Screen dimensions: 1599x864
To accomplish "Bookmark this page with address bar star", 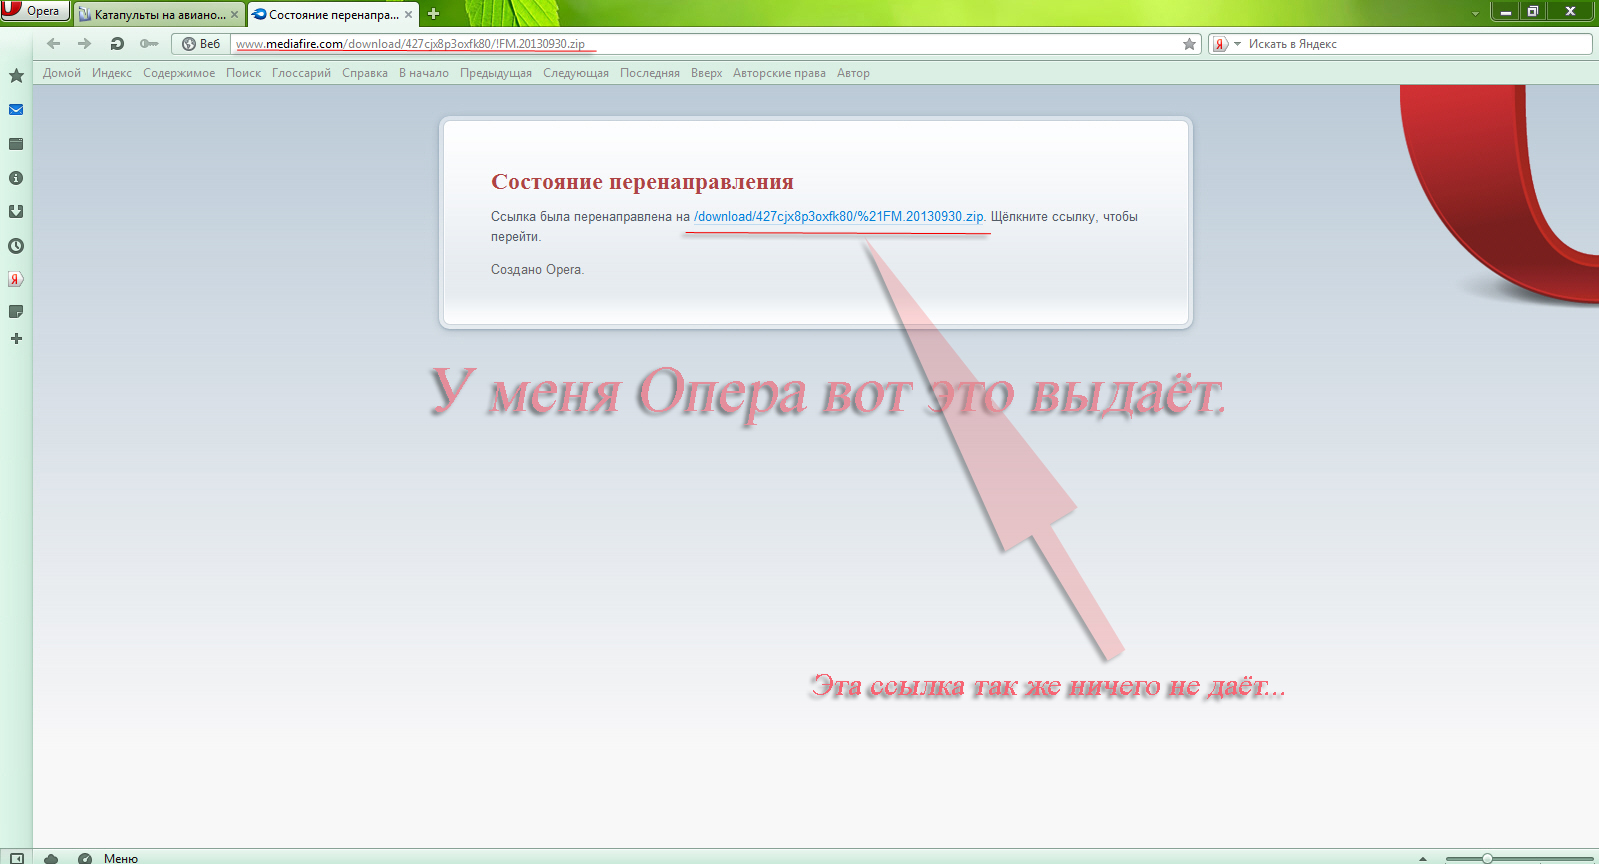I will [1189, 44].
